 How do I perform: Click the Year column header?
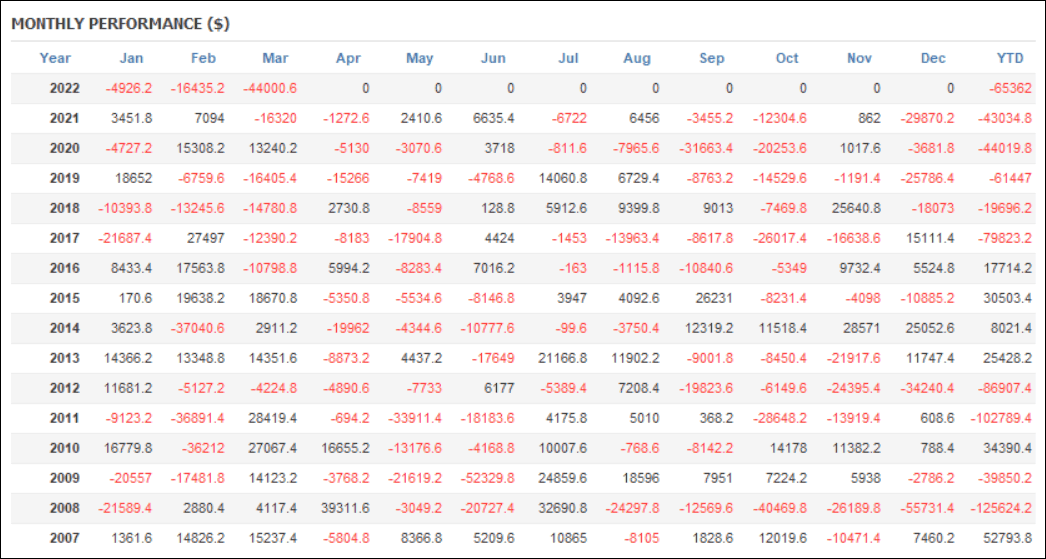[56, 58]
